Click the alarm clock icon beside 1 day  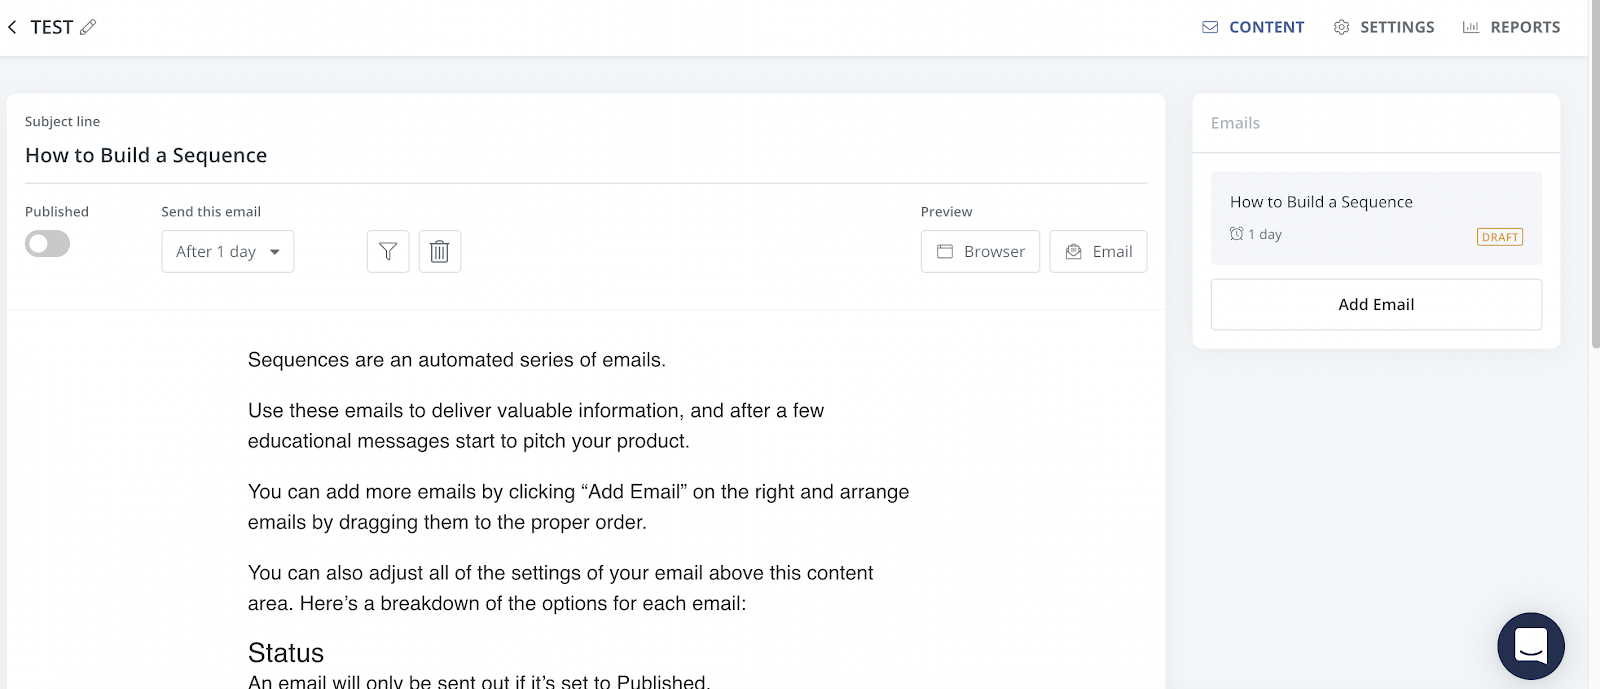[1237, 234]
